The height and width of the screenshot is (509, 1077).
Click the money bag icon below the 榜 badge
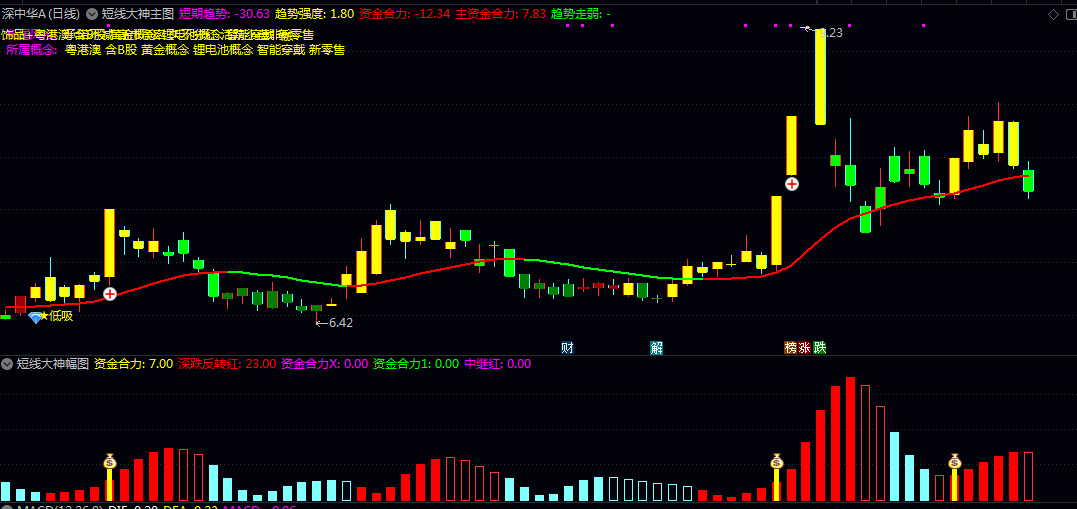point(777,461)
